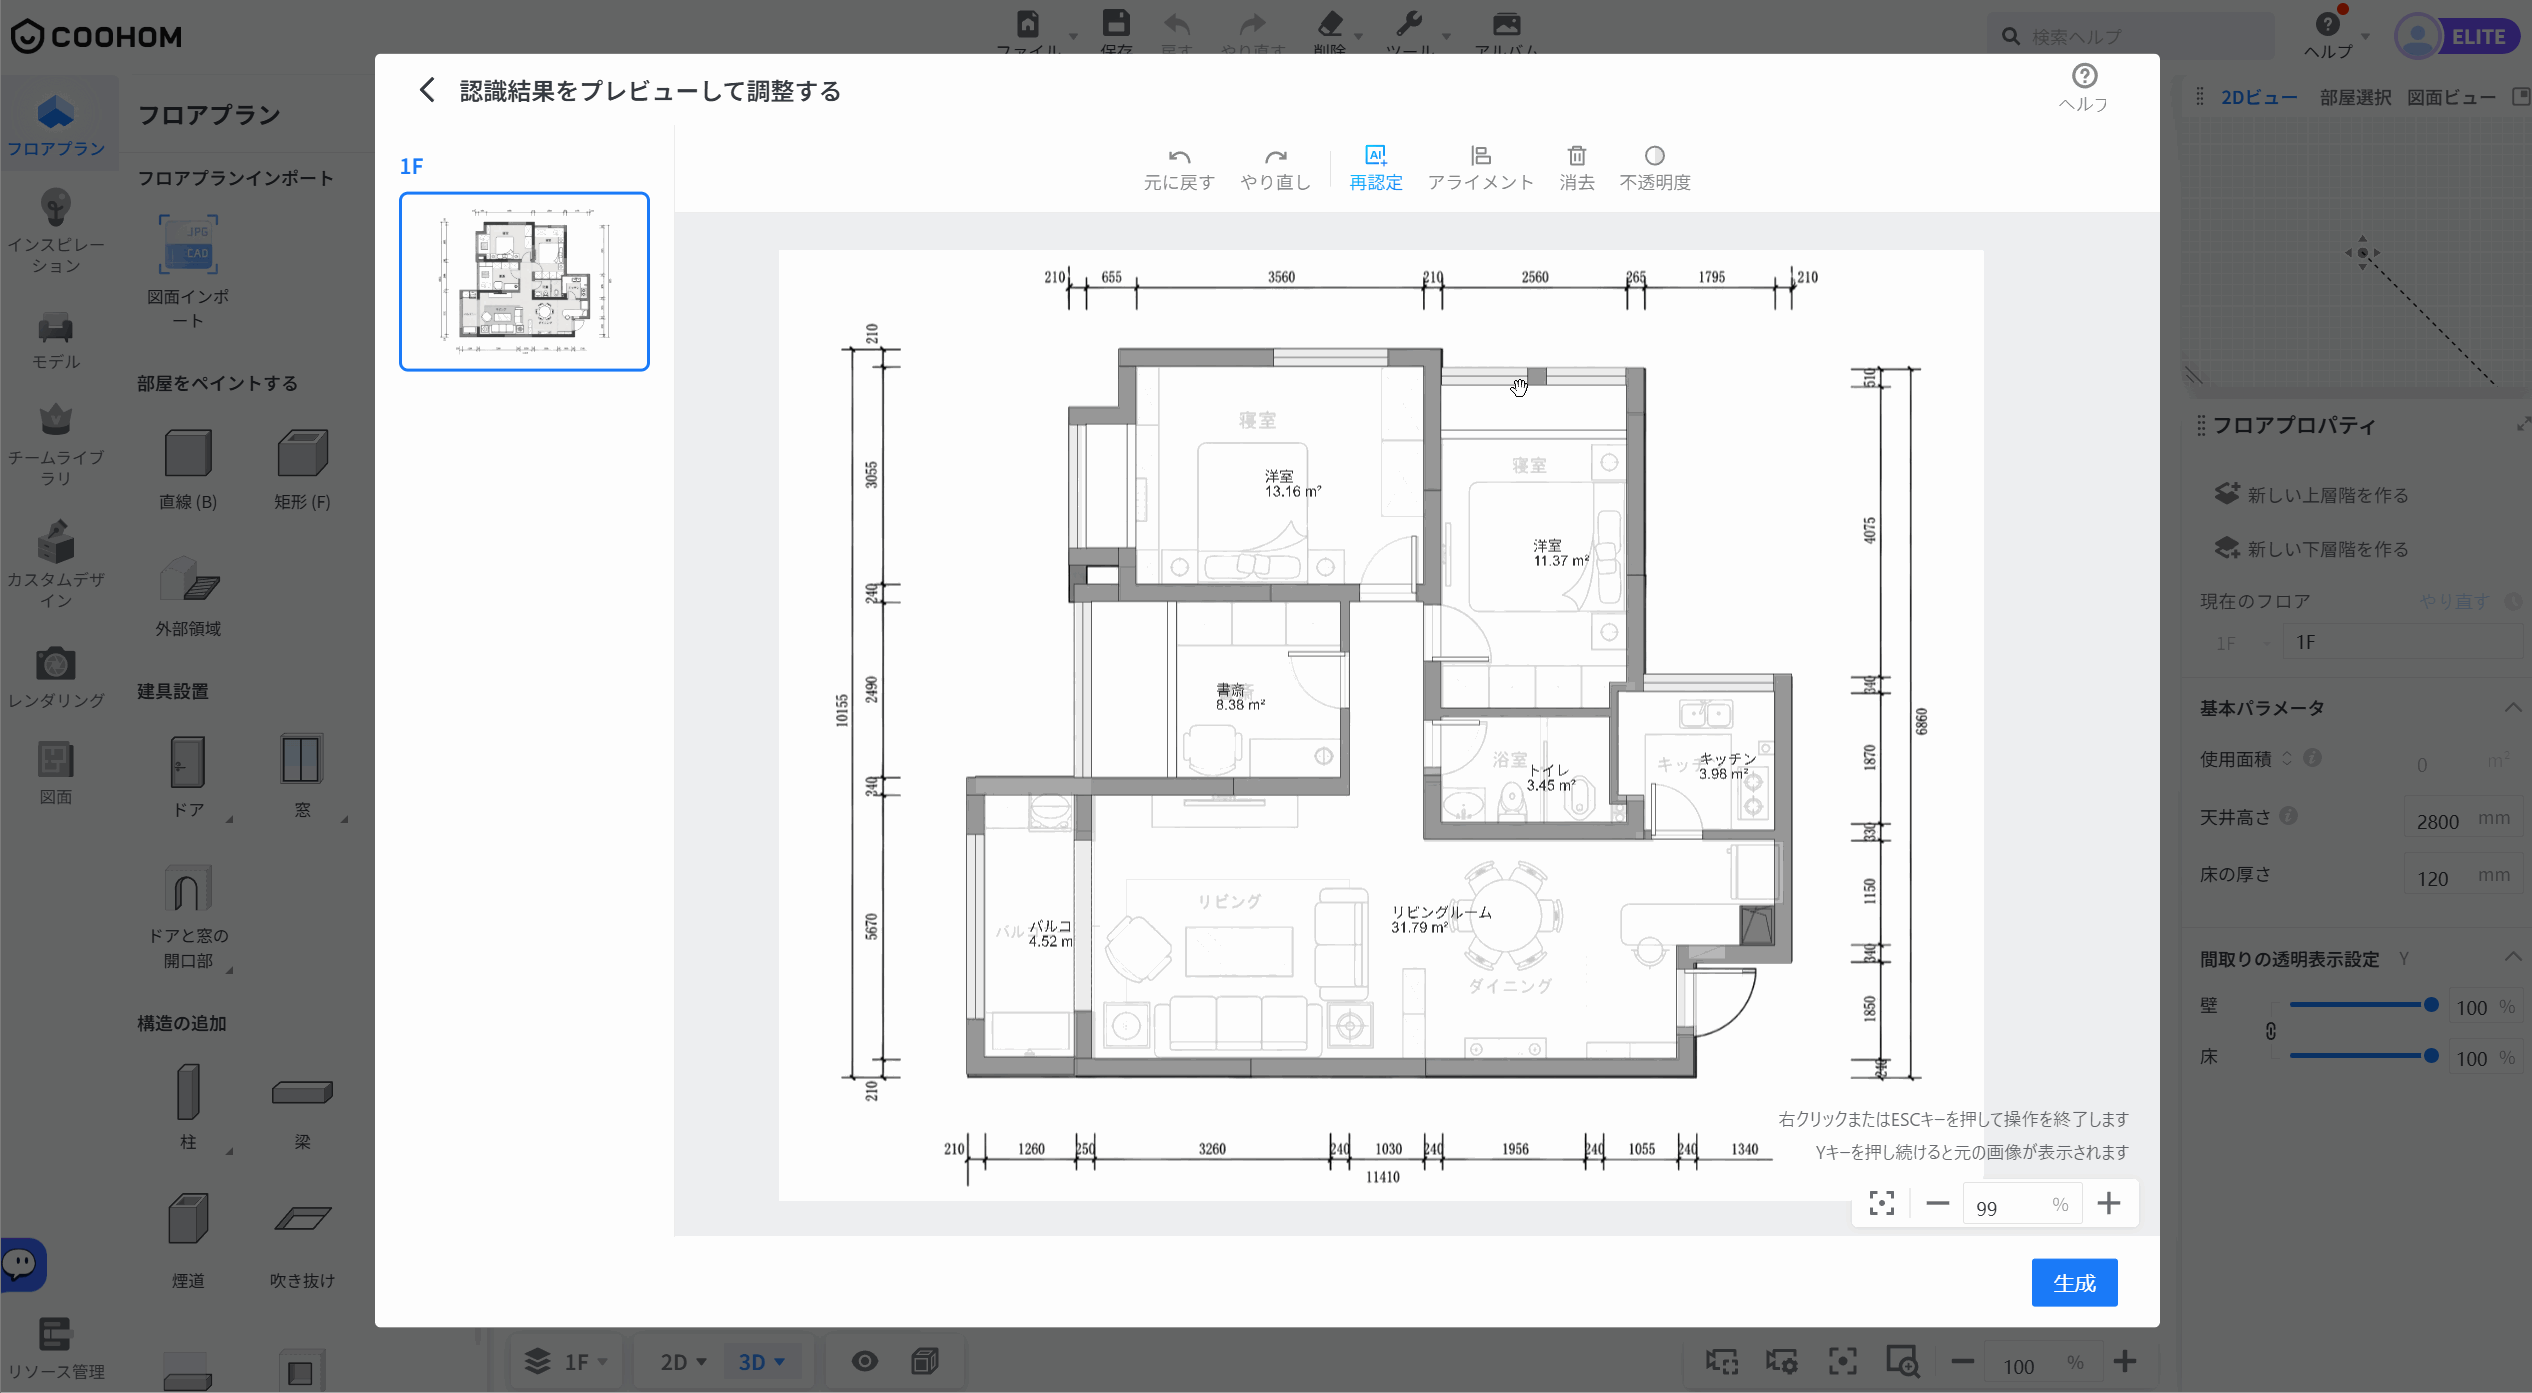
Task: Click the fit-to-screen icon in preview
Action: coord(1882,1203)
